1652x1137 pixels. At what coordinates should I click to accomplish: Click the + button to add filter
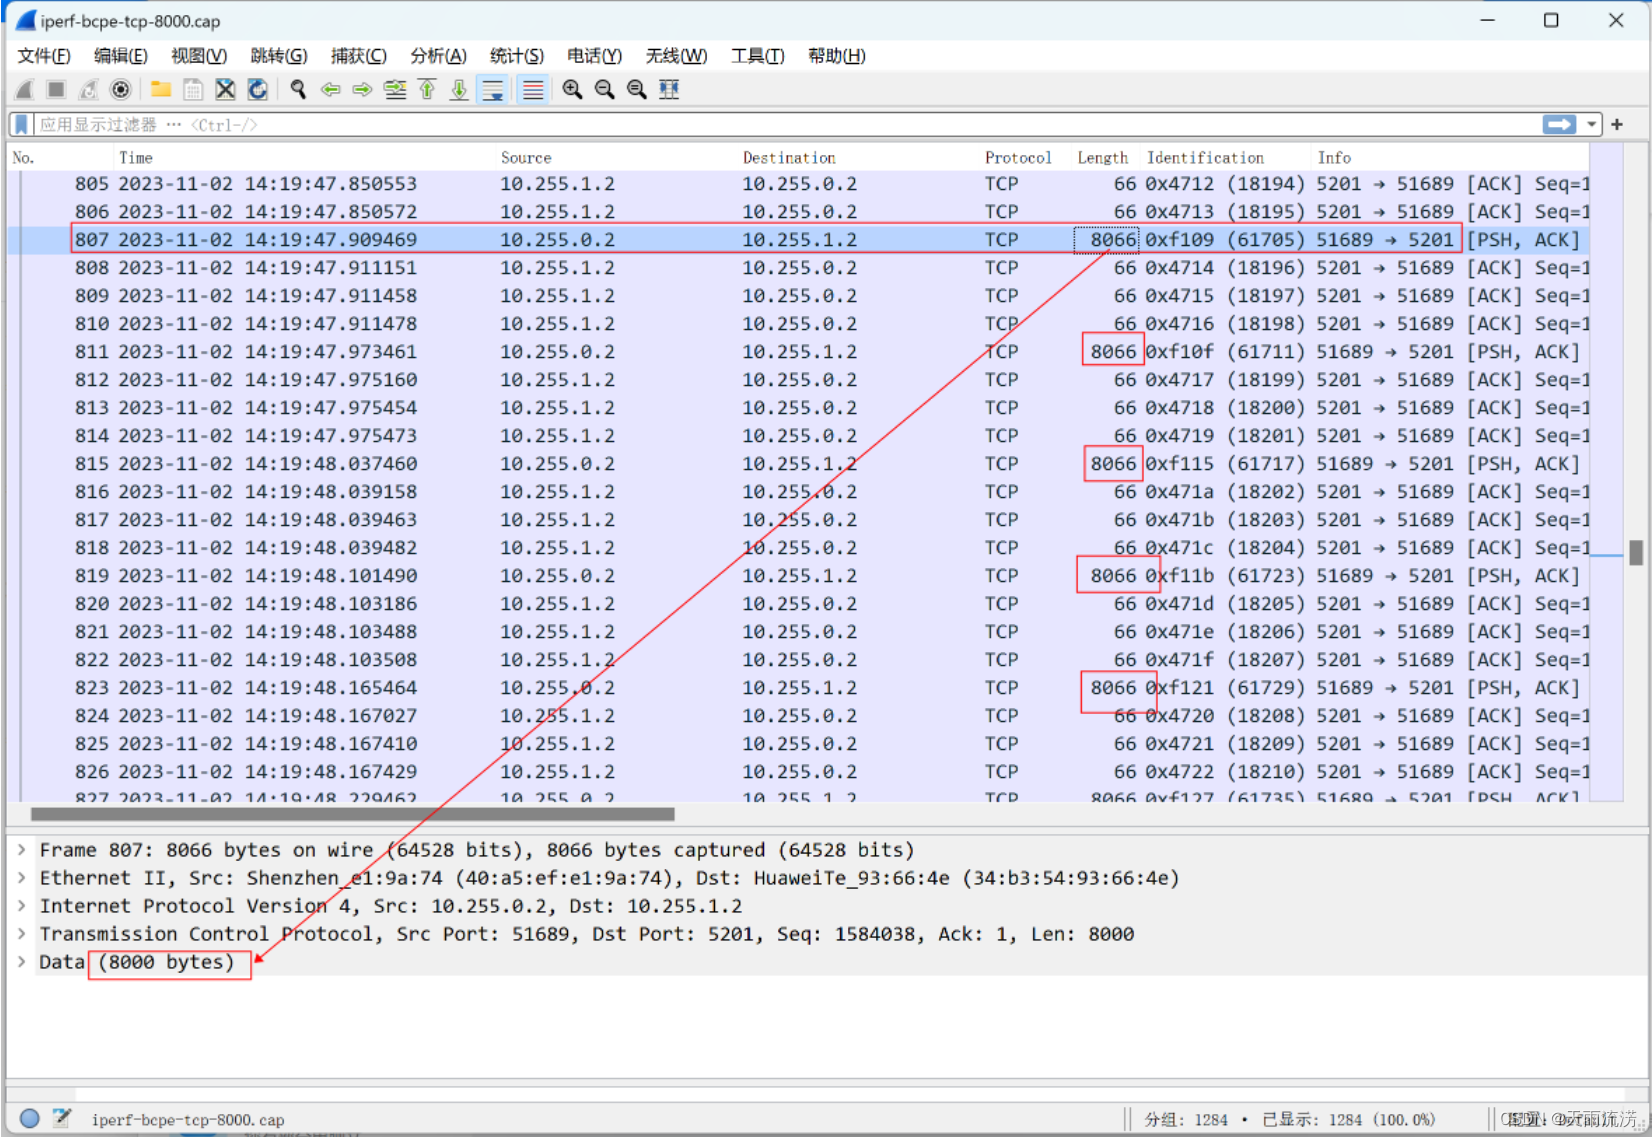point(1616,124)
